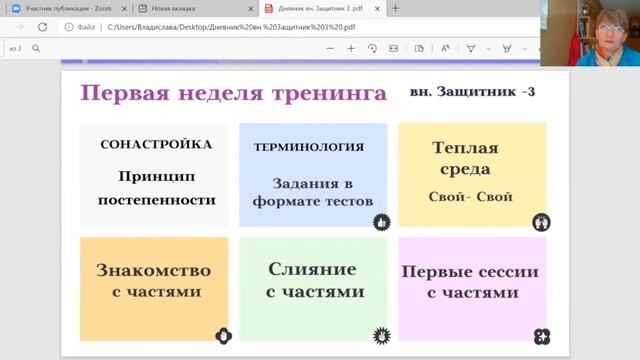
Task: Select the Highlight marker tool
Action: click(507, 49)
